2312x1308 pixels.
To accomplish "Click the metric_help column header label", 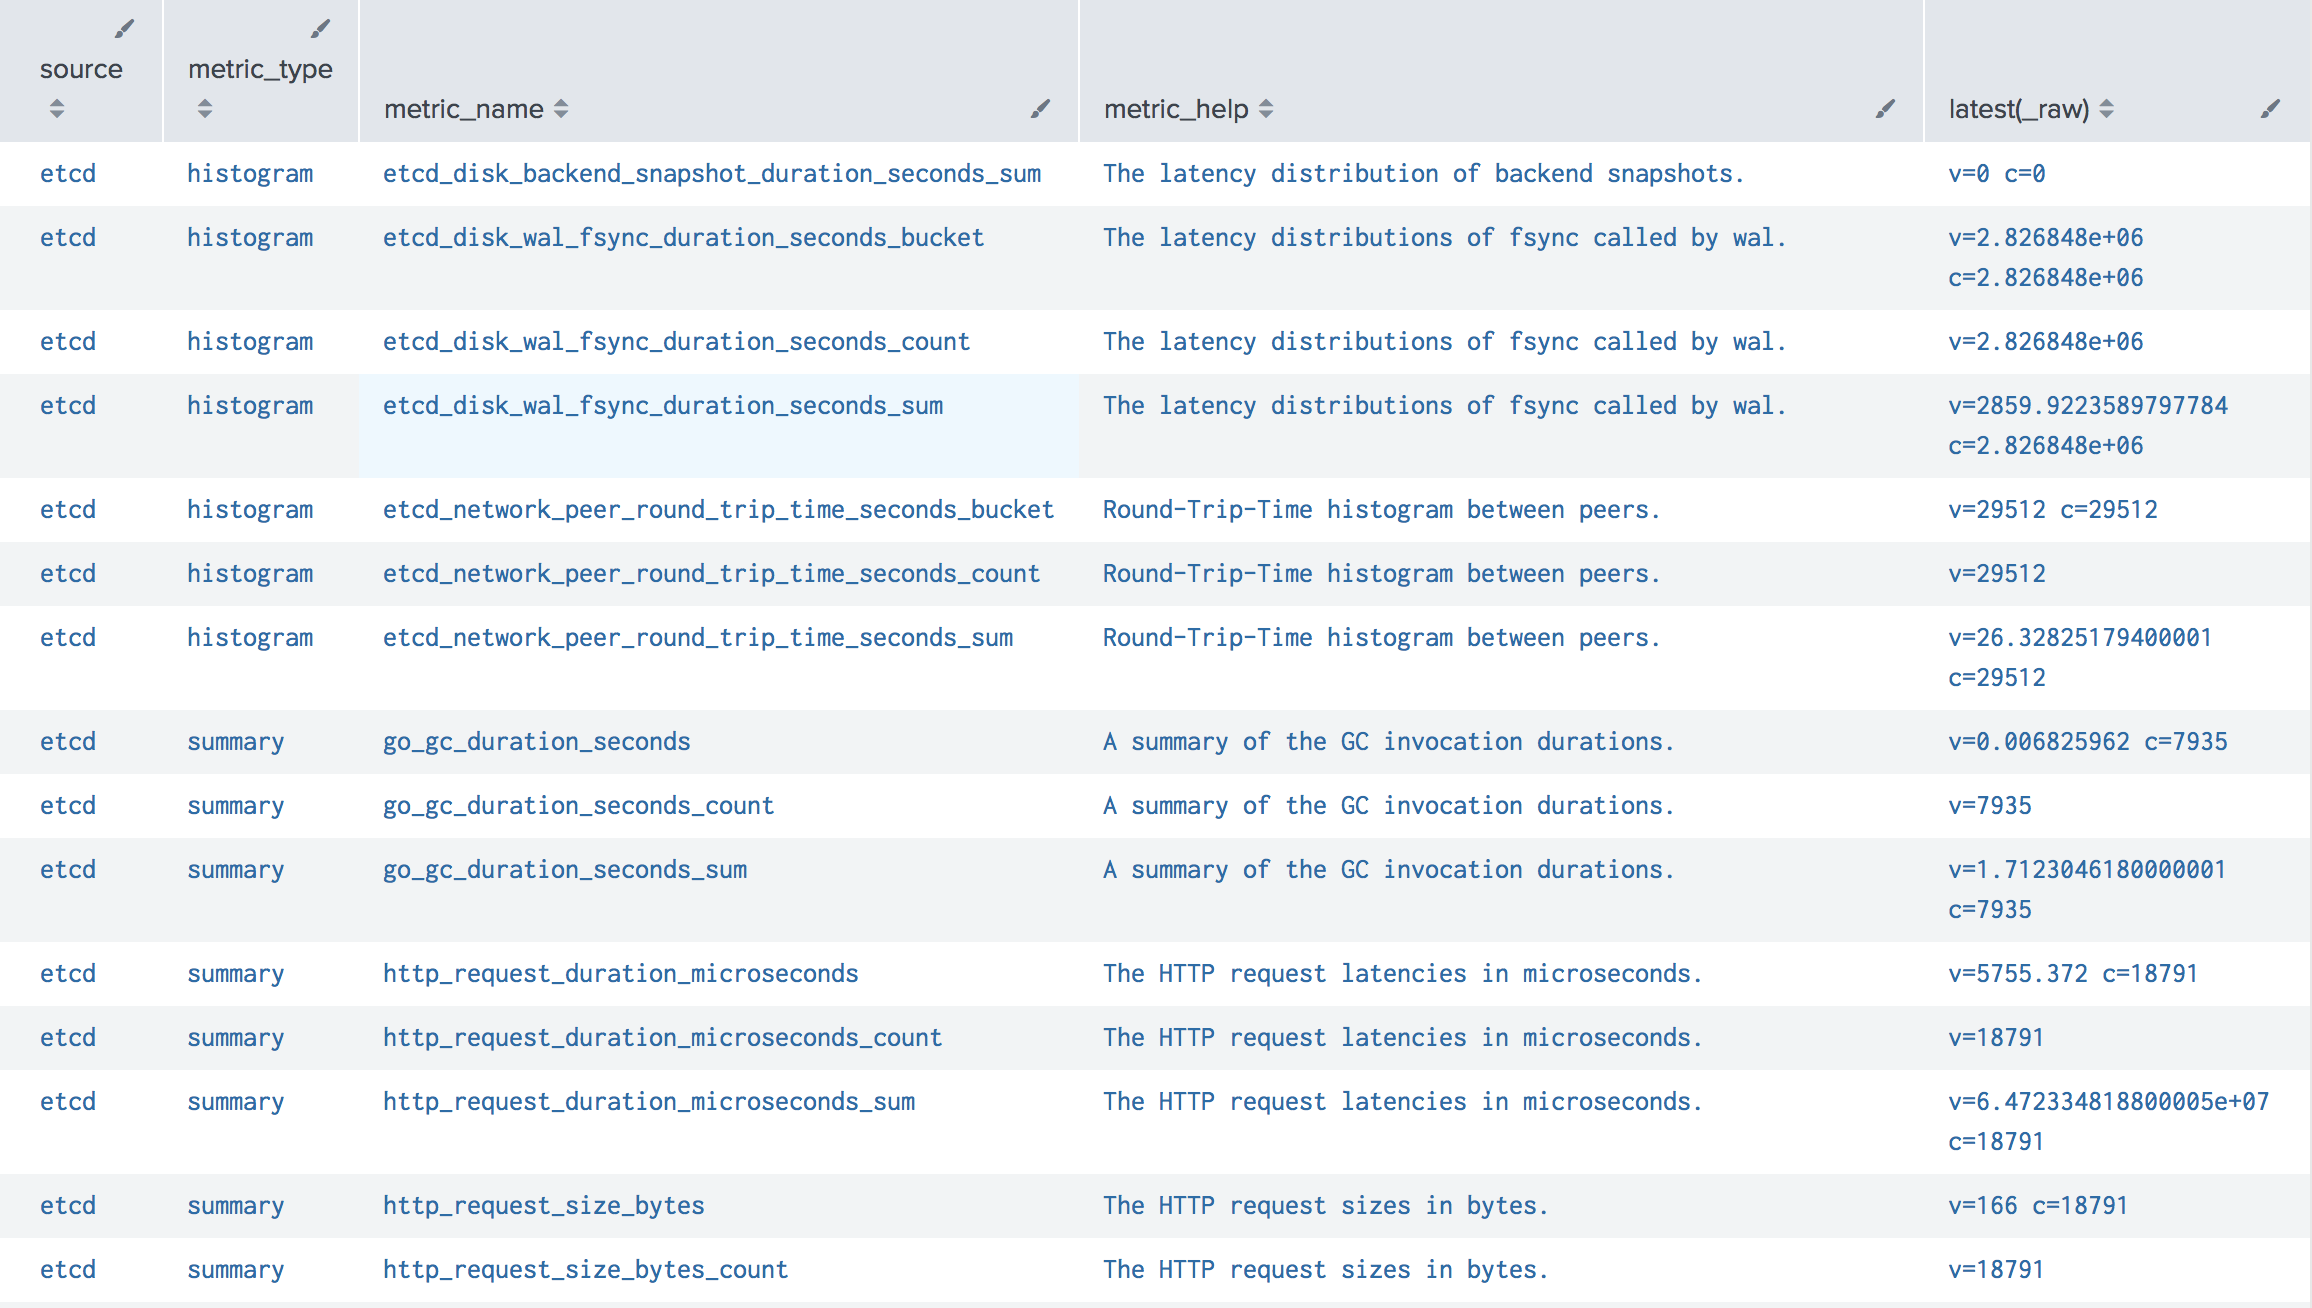I will coord(1176,109).
